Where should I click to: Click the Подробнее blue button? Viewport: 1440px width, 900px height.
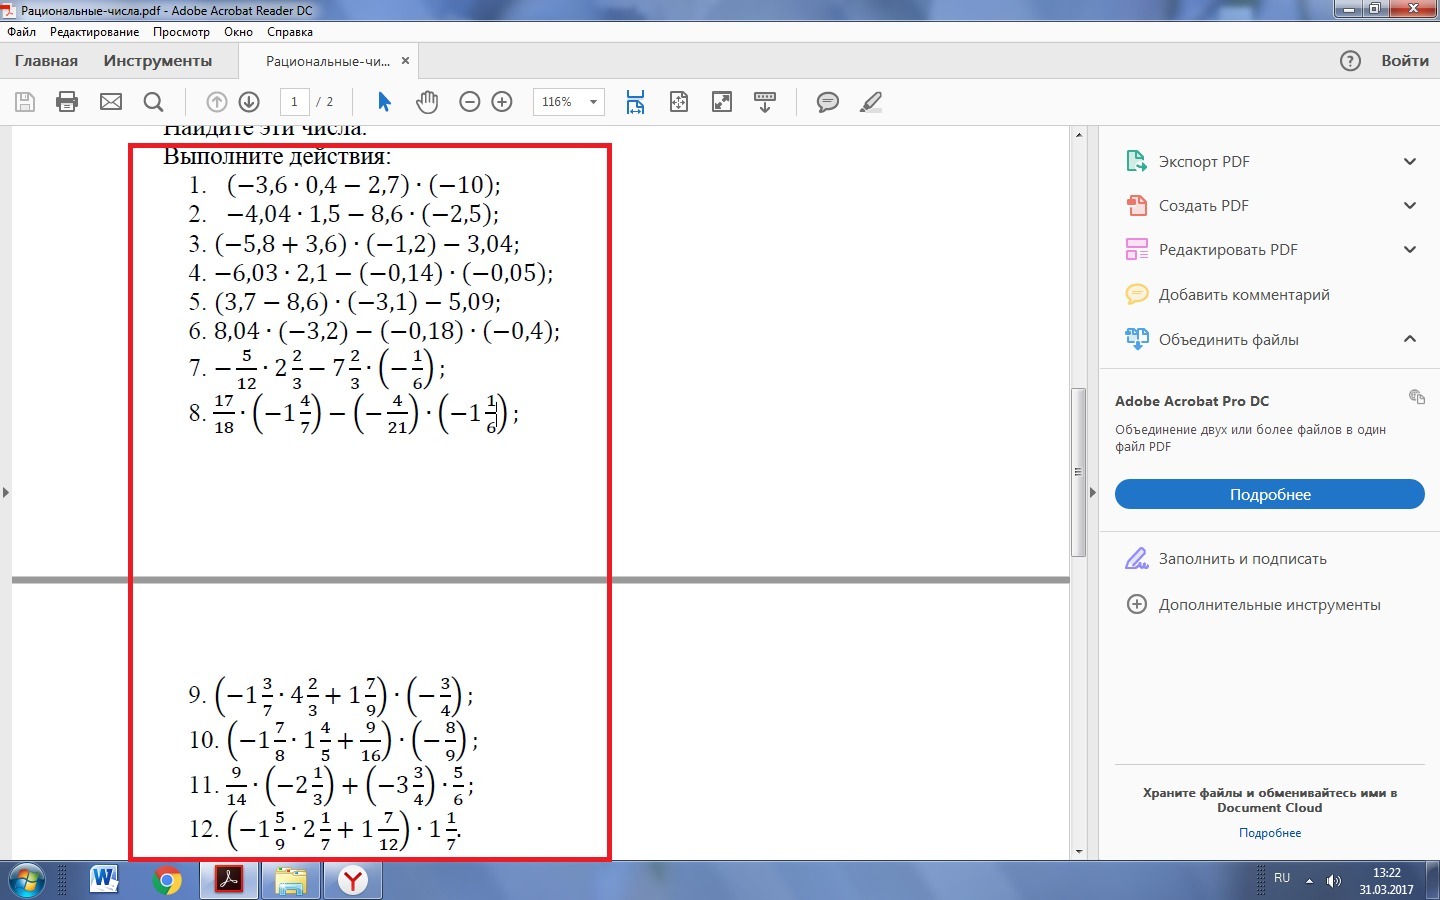pos(1269,495)
